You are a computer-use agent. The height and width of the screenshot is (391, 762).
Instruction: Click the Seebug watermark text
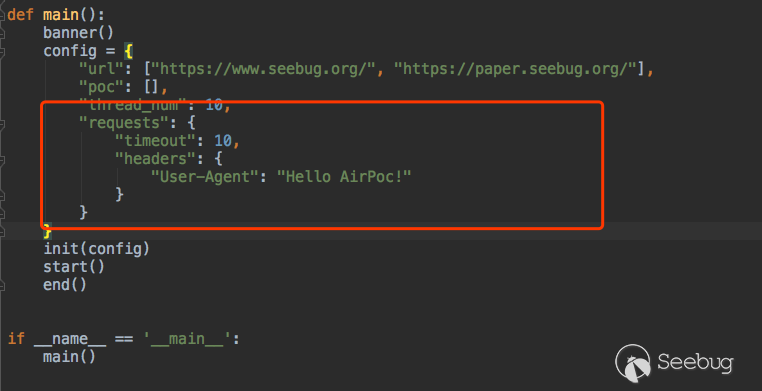[695, 363]
